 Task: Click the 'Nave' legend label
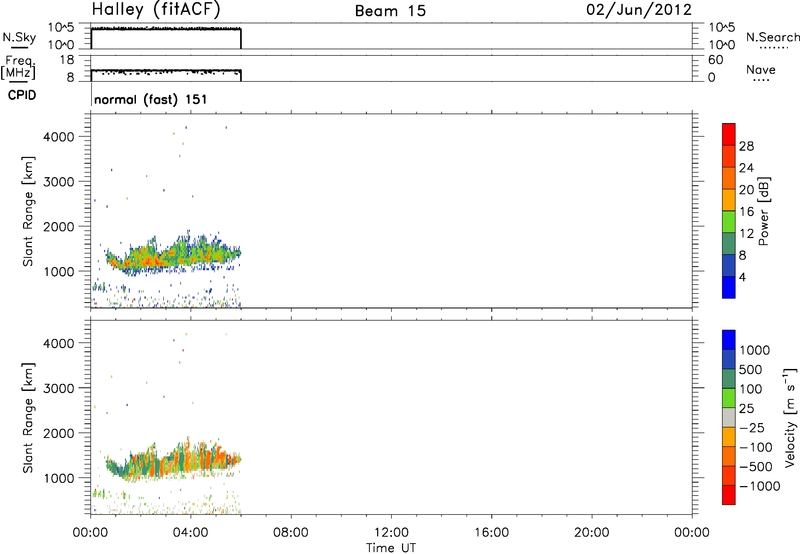[x=761, y=69]
